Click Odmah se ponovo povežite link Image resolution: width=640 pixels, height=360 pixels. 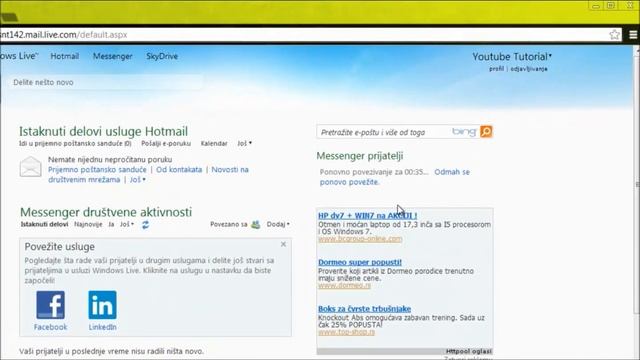tap(395, 177)
